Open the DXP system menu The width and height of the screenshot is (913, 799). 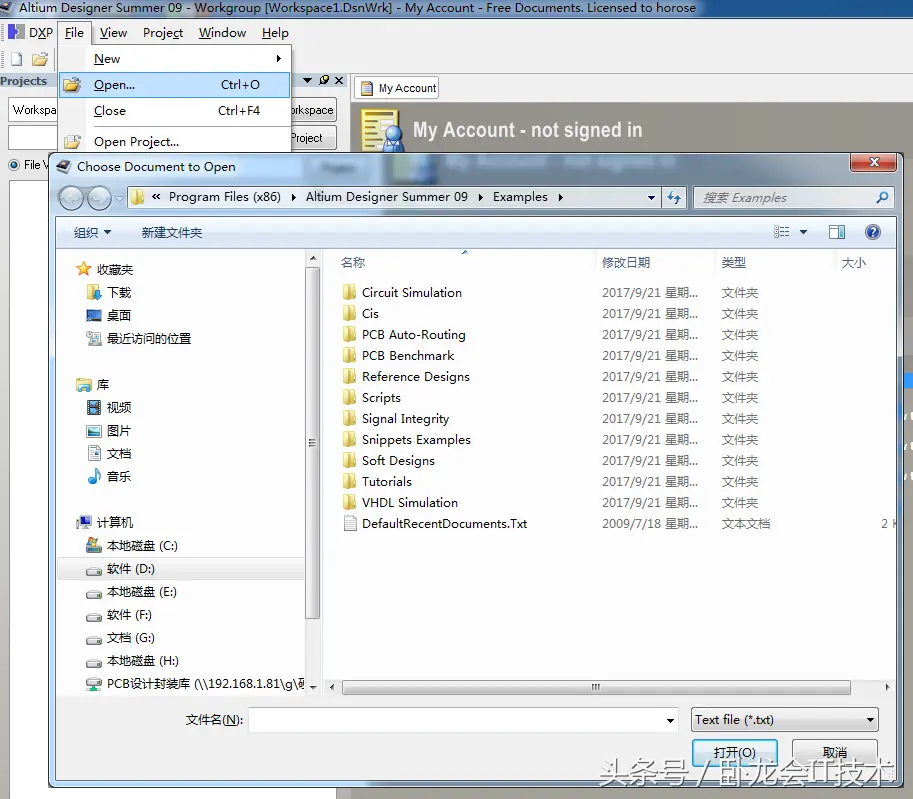[x=30, y=33]
